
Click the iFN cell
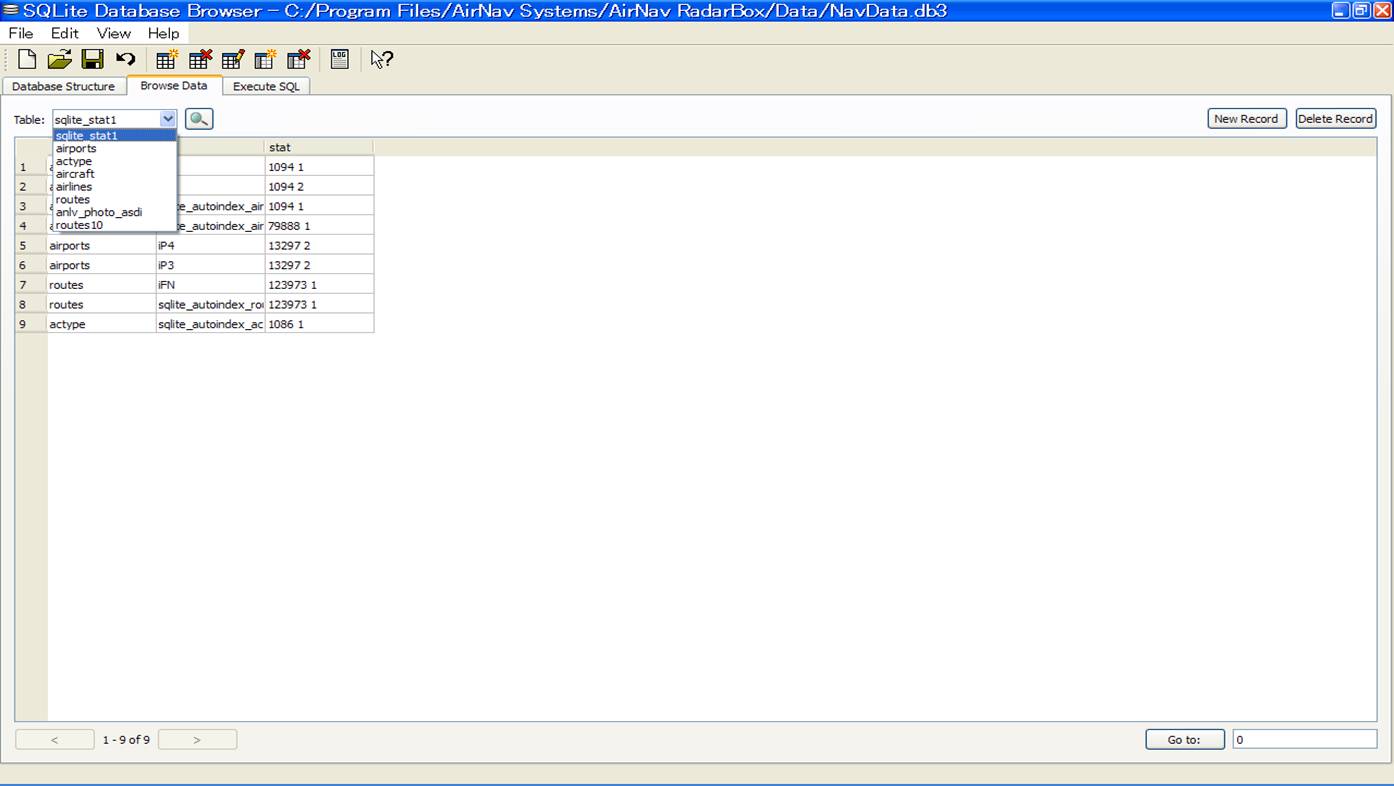(x=210, y=285)
